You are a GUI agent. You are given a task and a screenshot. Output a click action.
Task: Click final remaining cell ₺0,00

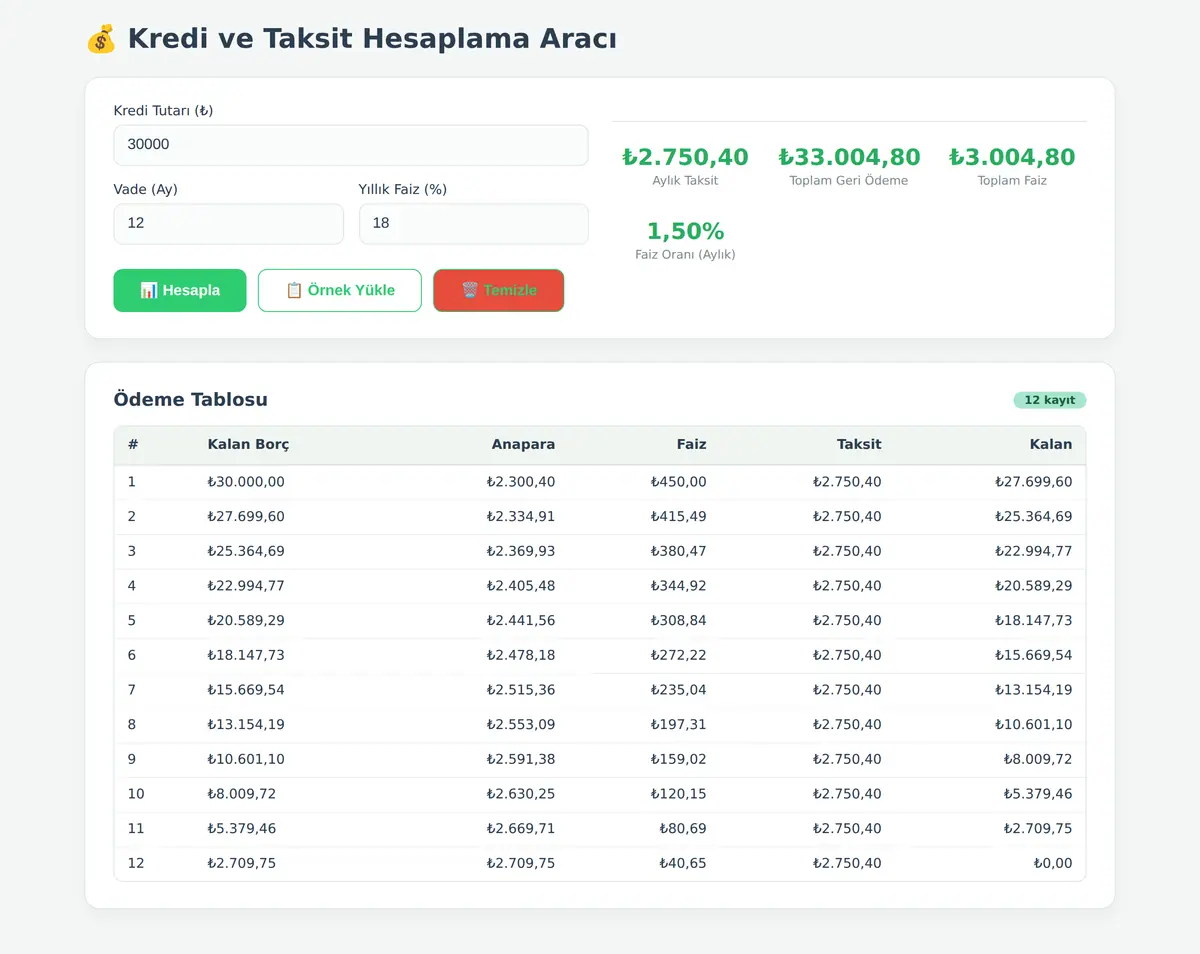pyautogui.click(x=1053, y=863)
